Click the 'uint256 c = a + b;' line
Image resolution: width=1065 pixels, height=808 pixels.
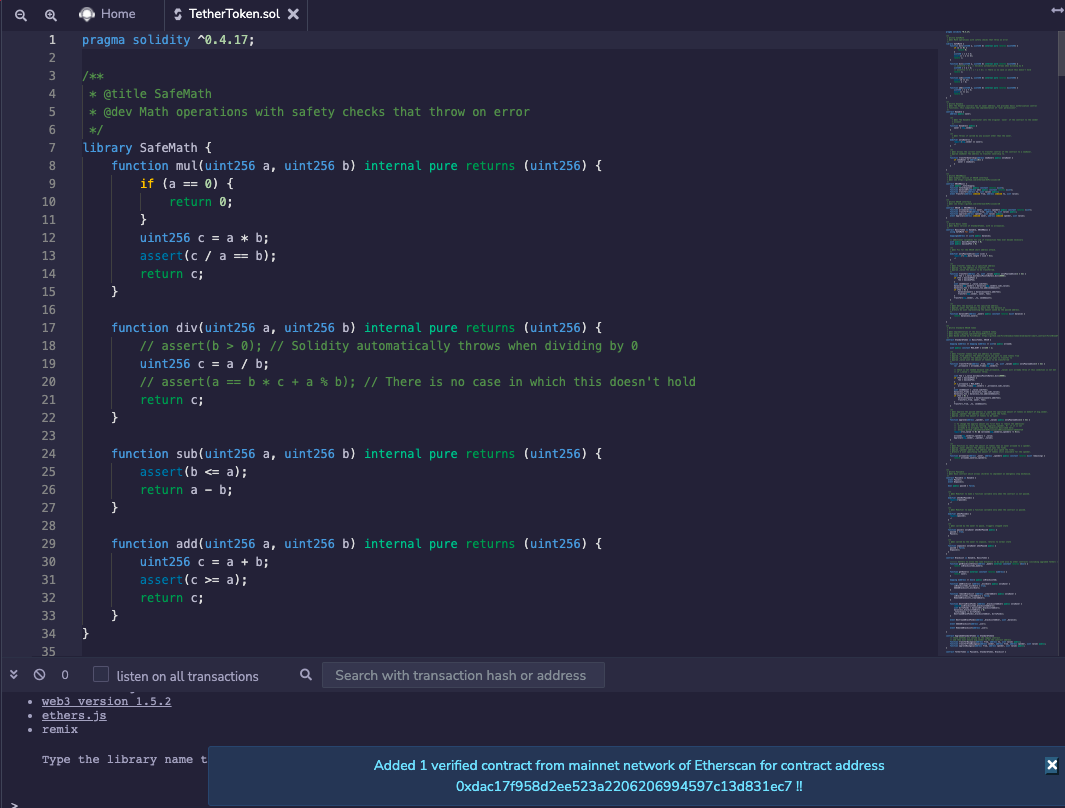204,562
